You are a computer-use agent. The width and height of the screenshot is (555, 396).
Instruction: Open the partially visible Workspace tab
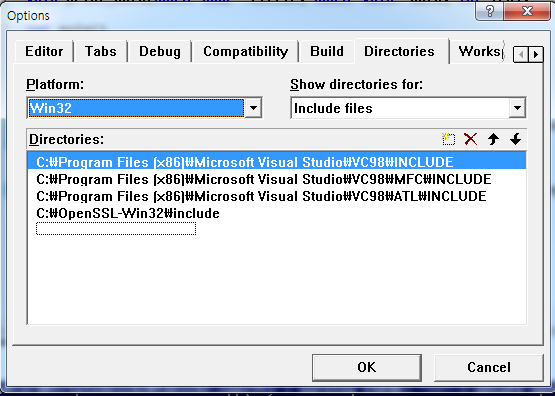[480, 51]
